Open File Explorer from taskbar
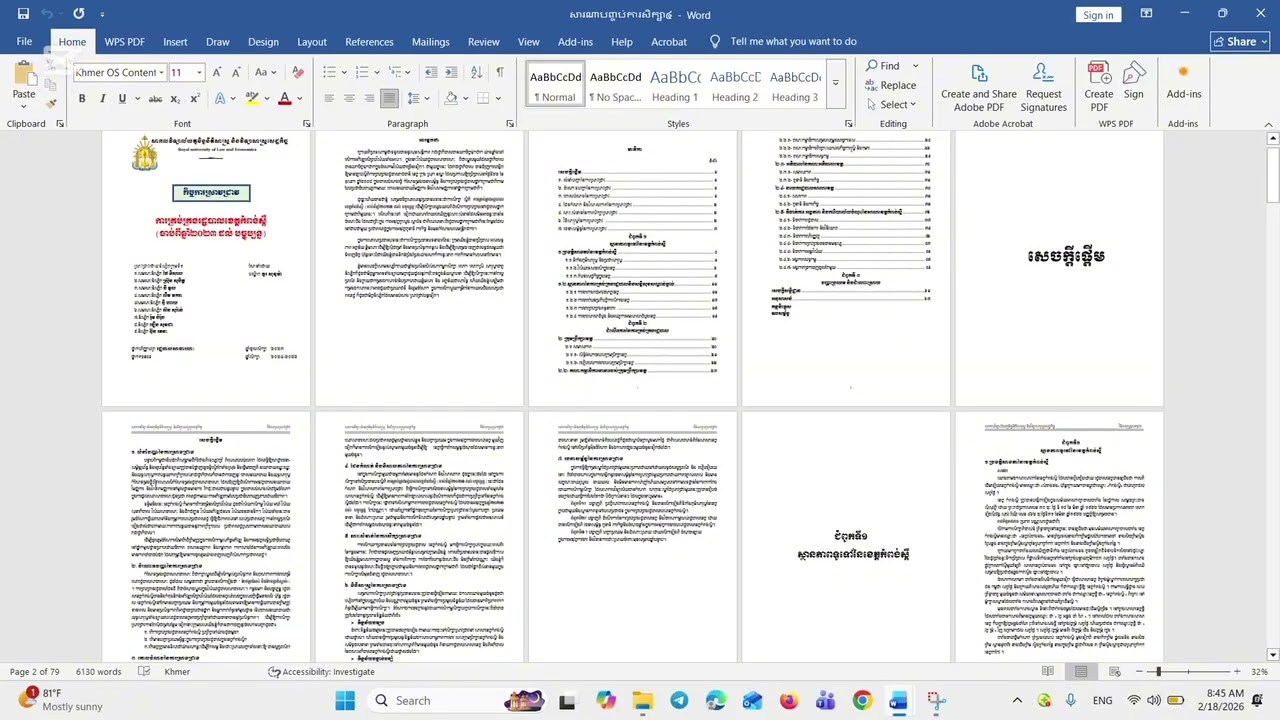 click(x=642, y=700)
